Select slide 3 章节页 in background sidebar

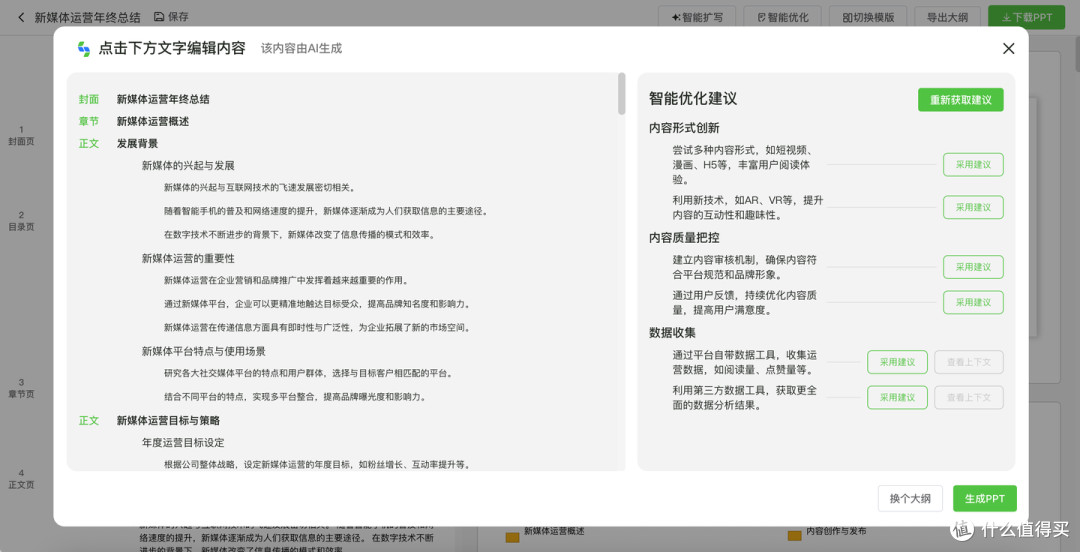21,388
